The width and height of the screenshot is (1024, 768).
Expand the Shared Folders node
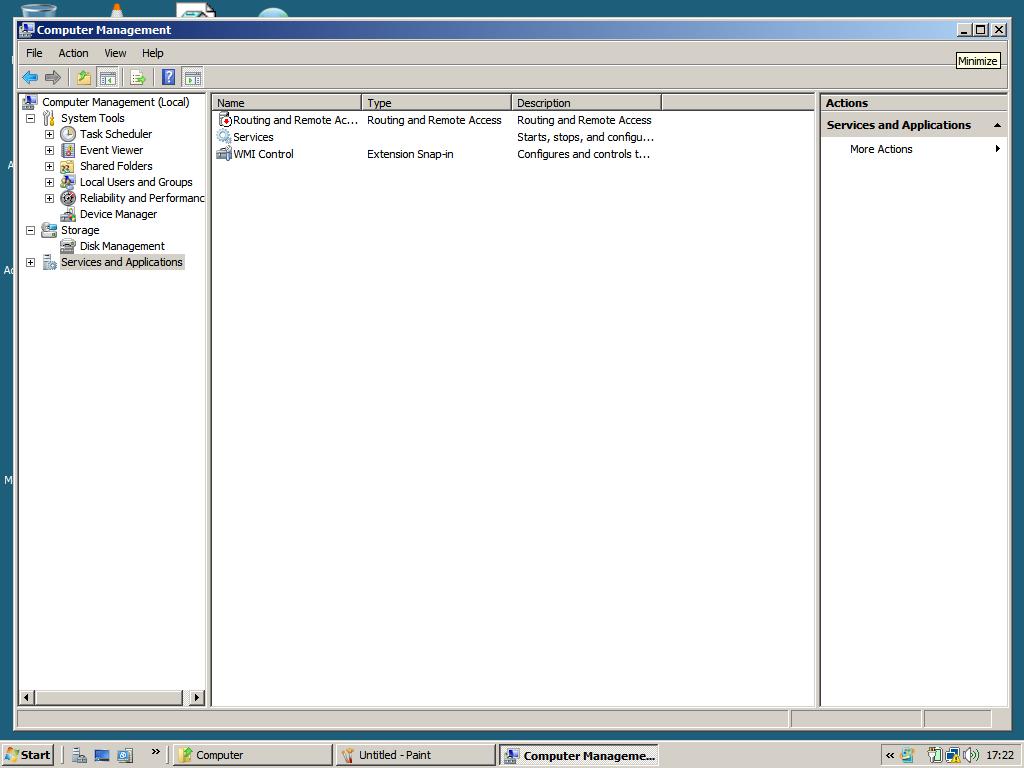(49, 166)
